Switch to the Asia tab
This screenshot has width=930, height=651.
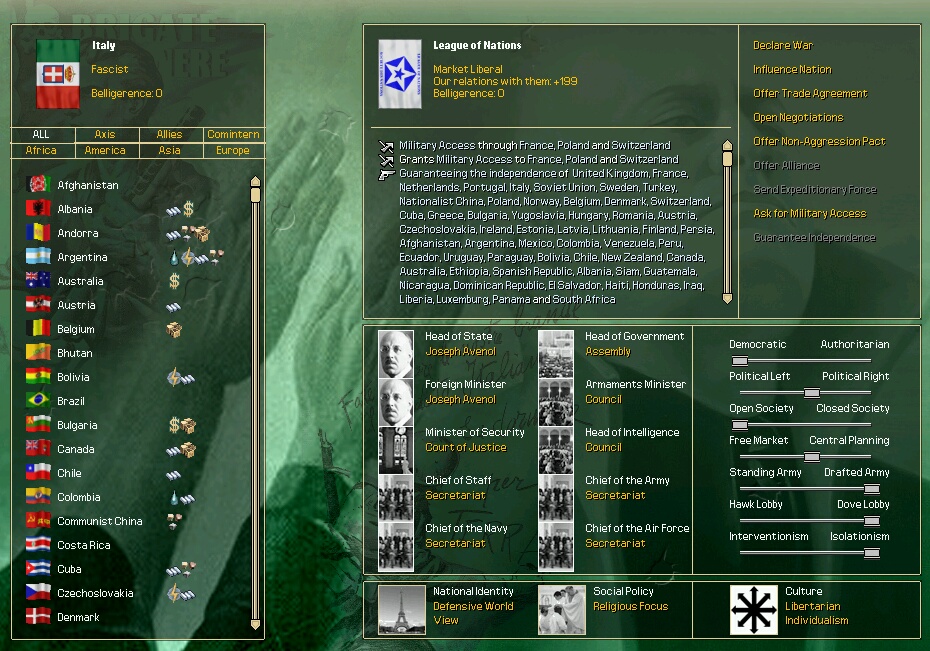[x=170, y=151]
